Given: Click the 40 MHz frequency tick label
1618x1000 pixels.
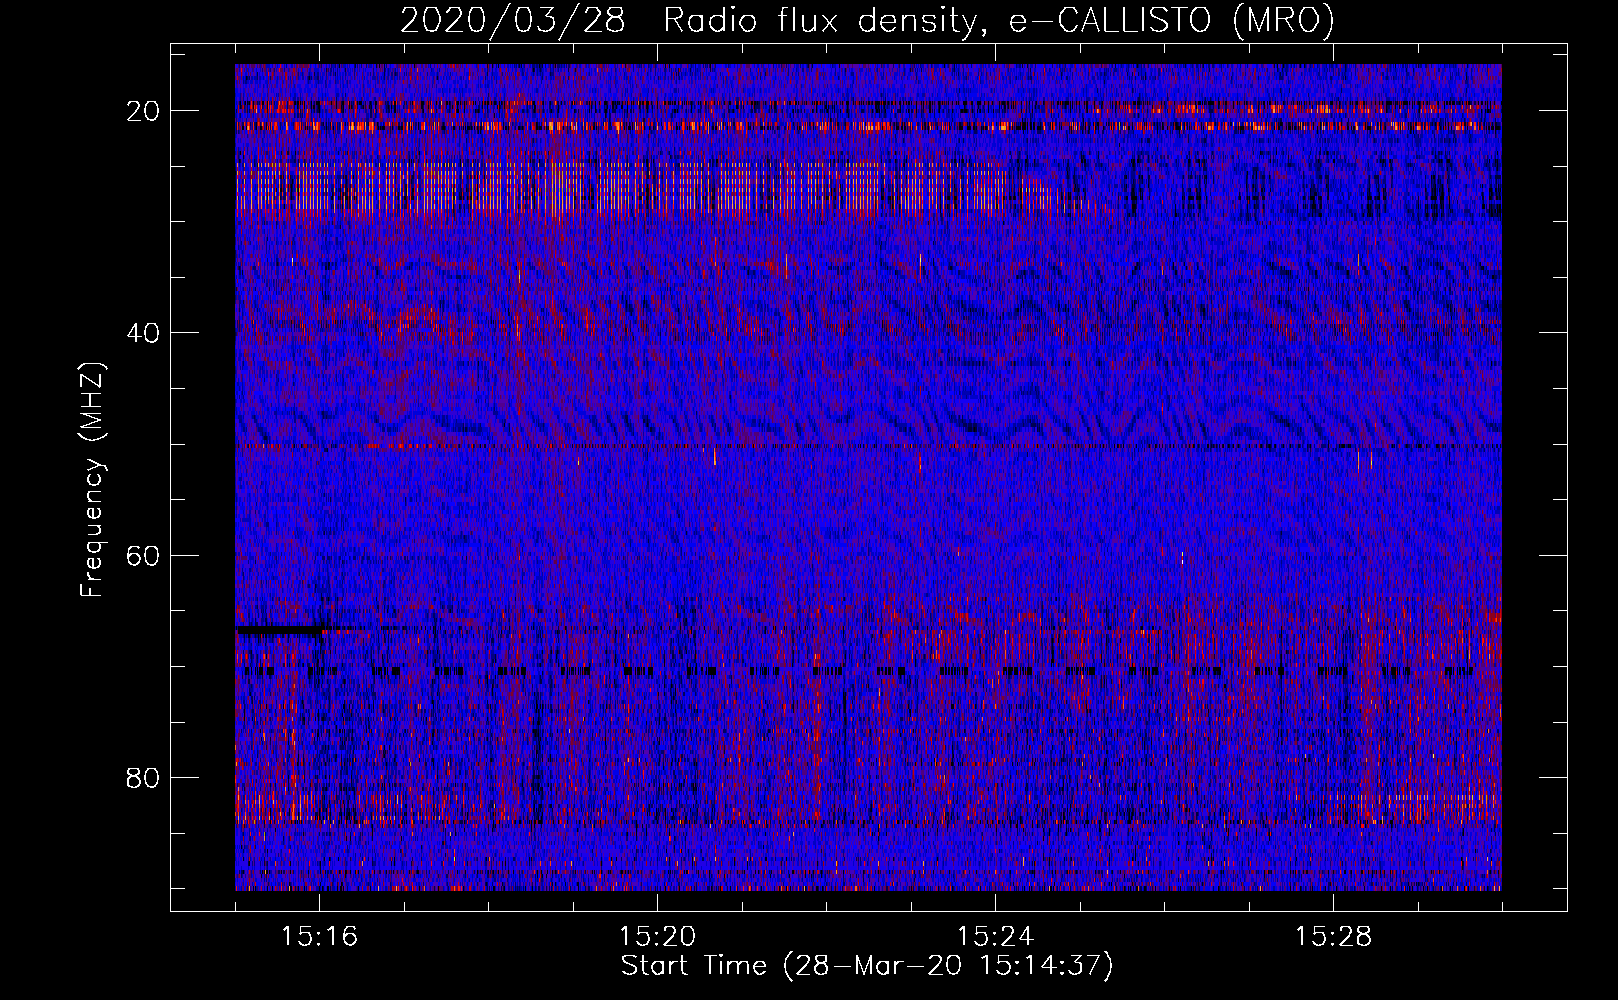Looking at the screenshot, I should point(144,333).
